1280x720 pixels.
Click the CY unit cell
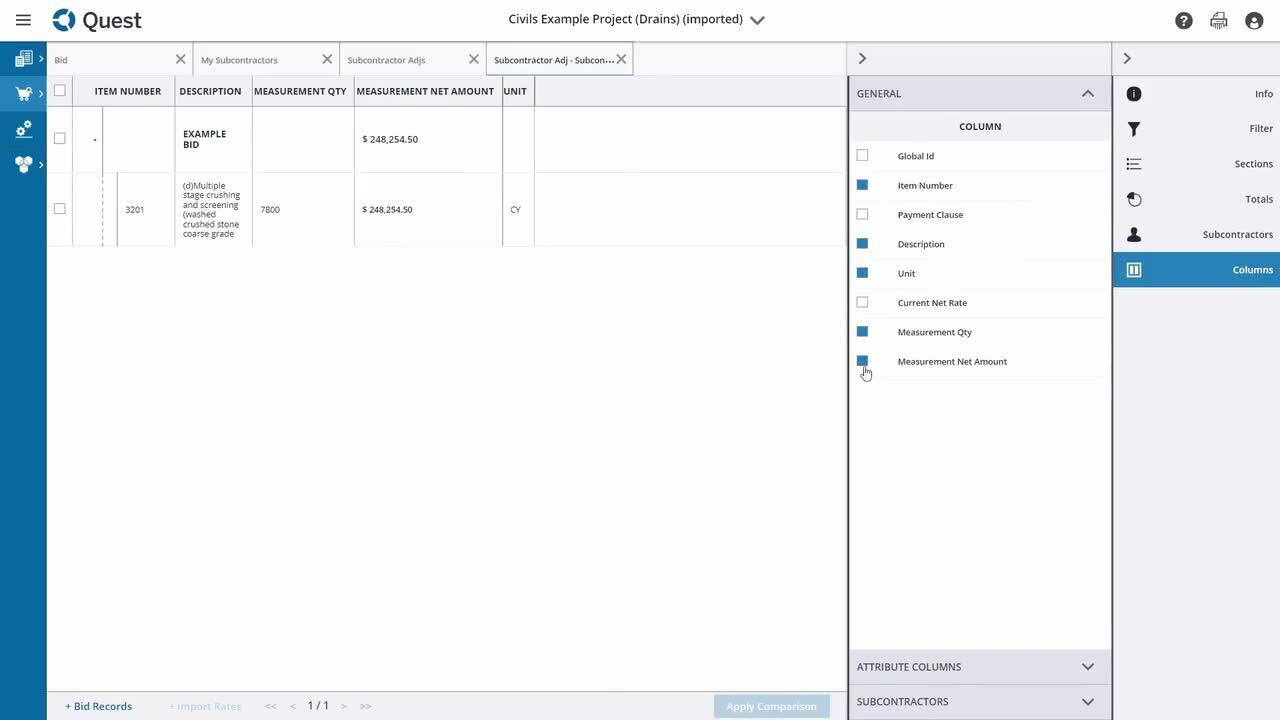tap(518, 210)
